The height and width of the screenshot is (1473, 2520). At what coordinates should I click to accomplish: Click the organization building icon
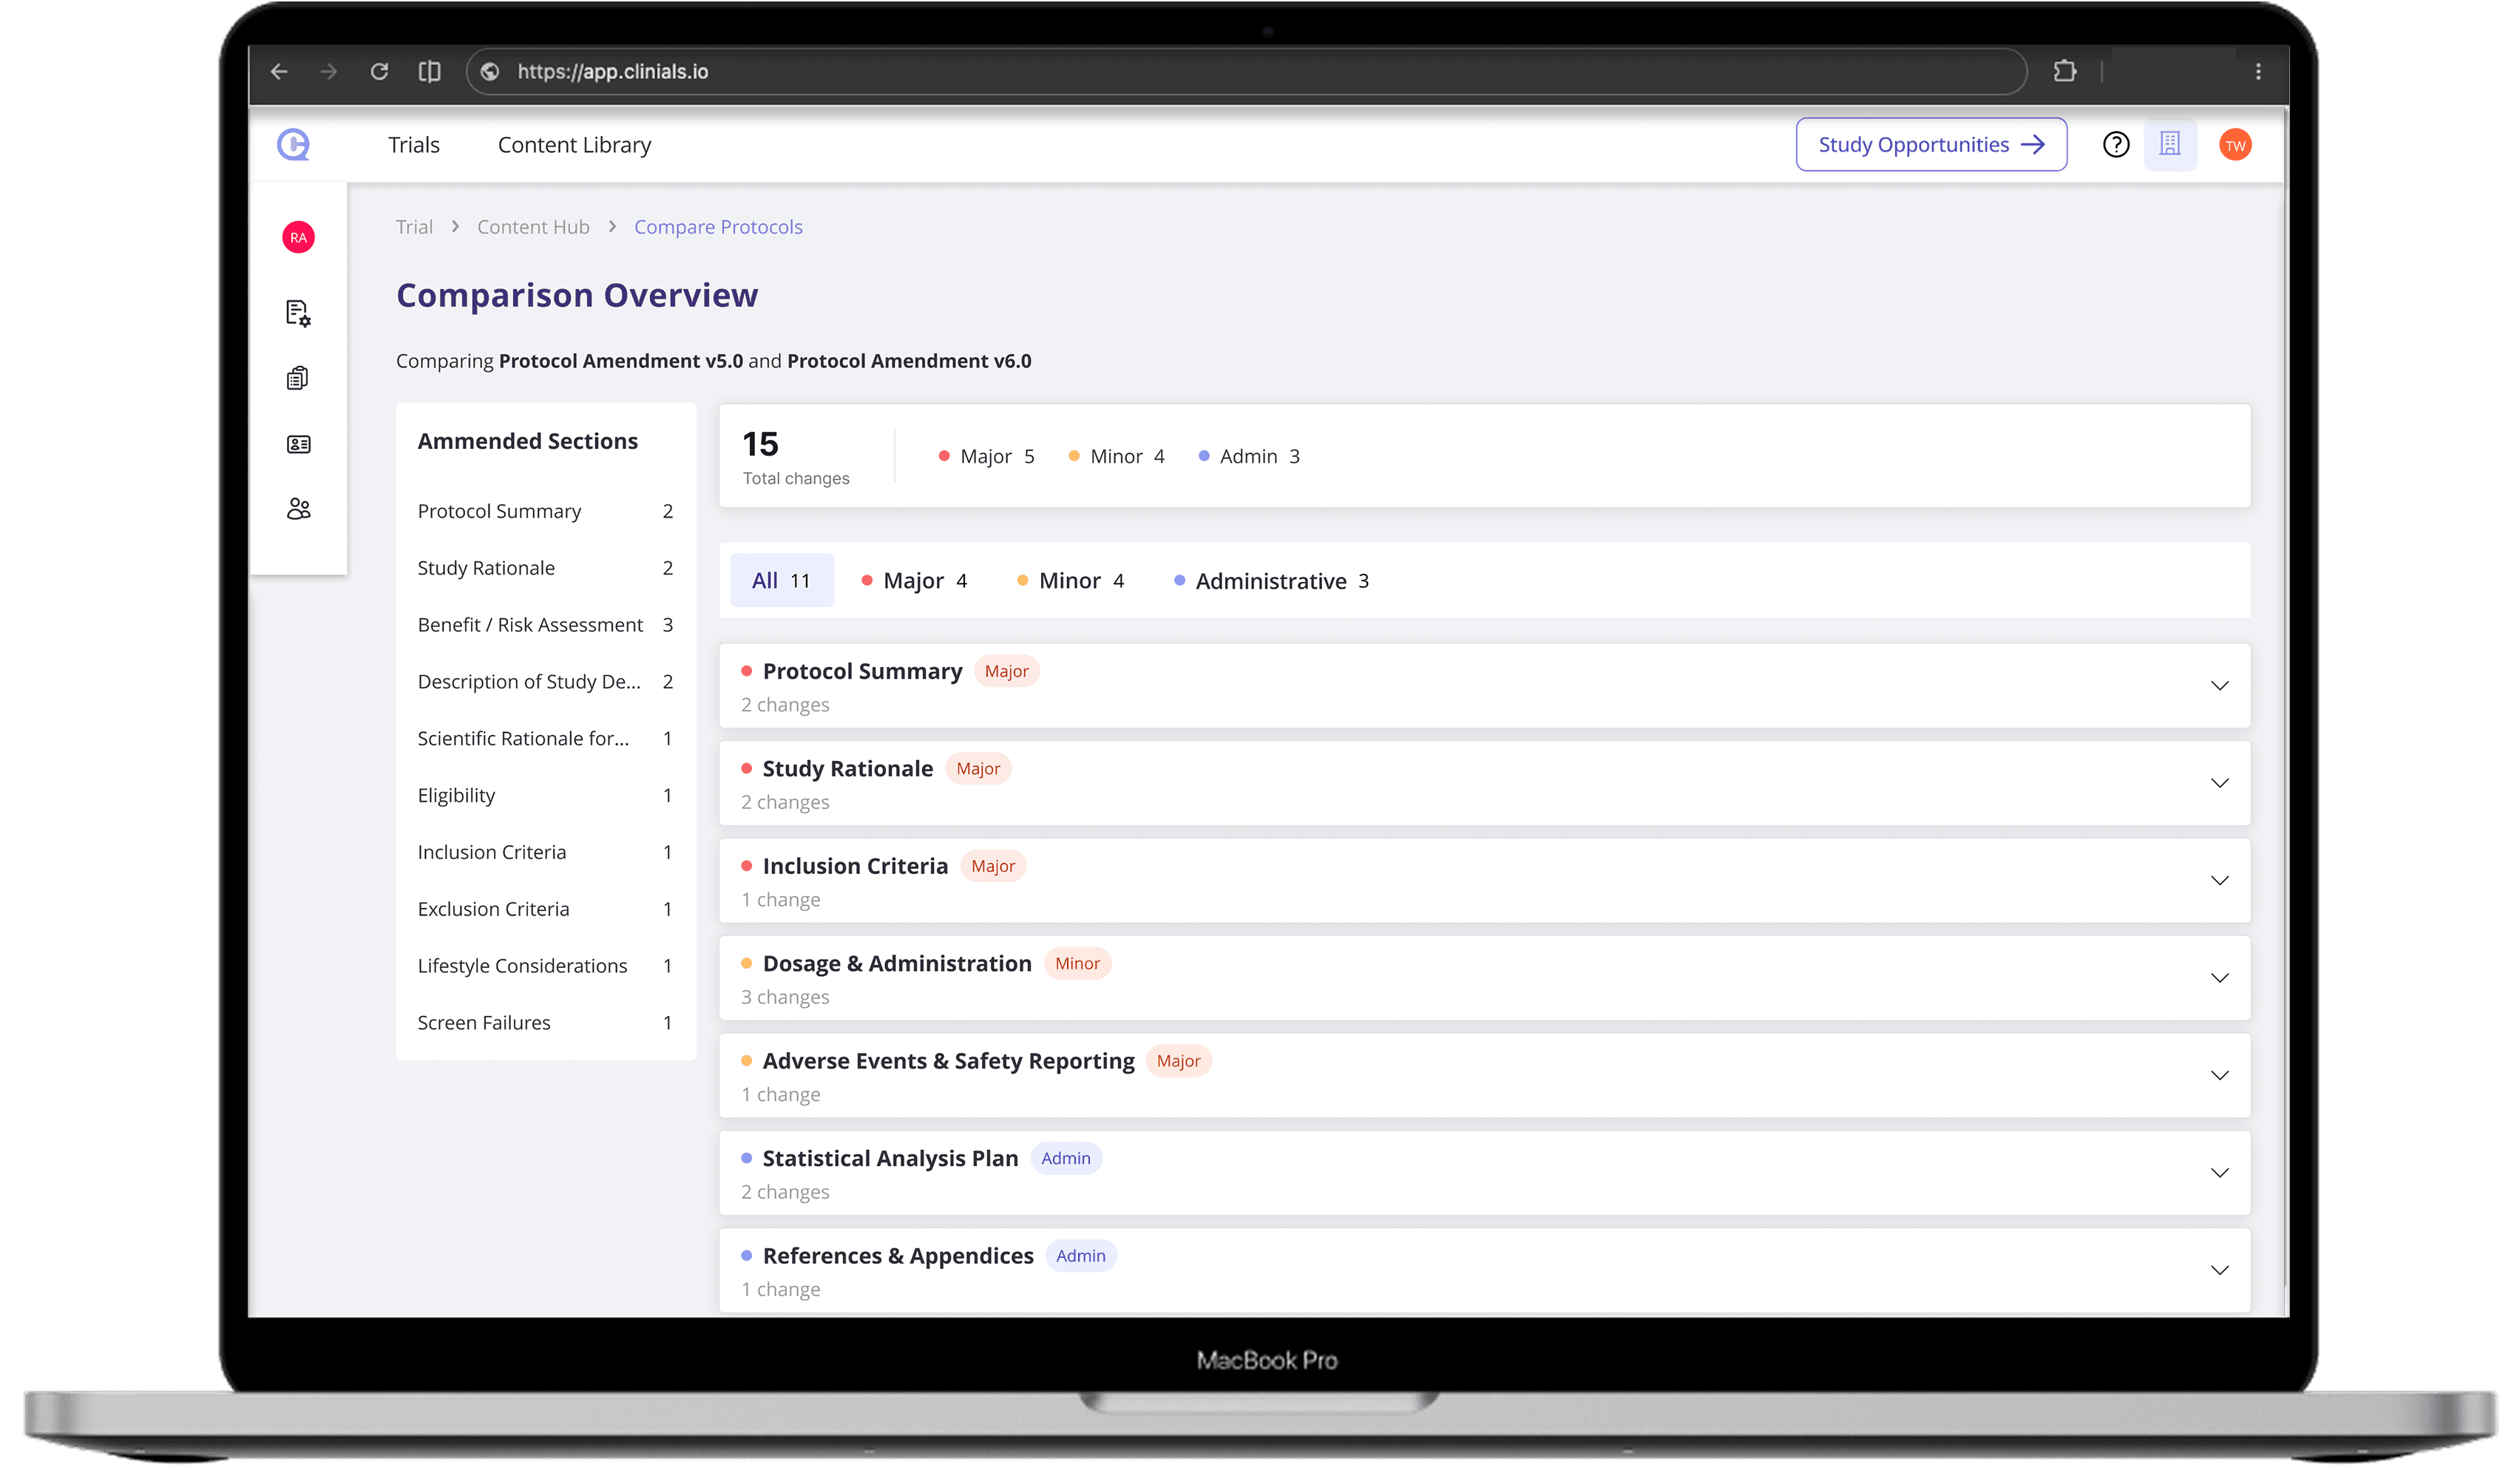[2170, 145]
